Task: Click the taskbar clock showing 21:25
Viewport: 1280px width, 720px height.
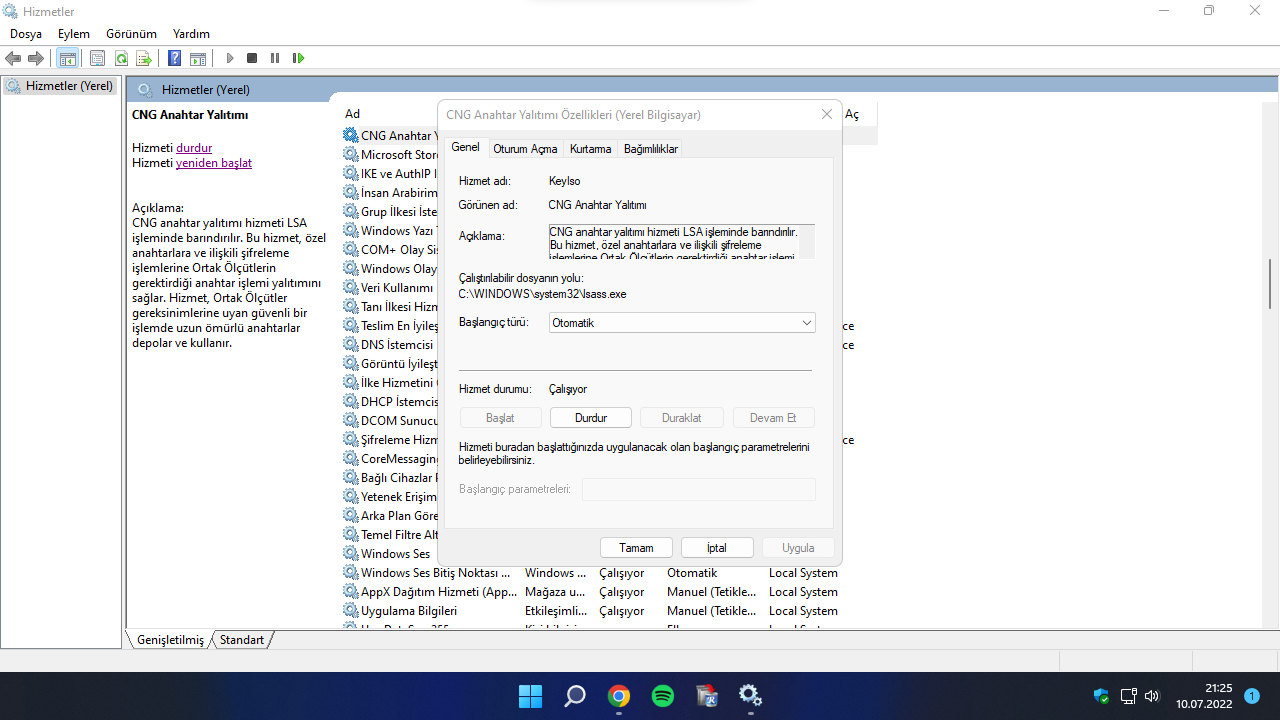Action: 1203,696
